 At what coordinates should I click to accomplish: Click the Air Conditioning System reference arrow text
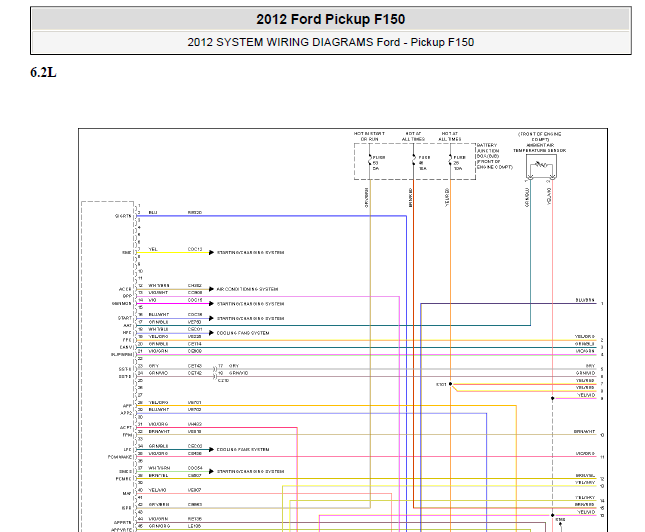(x=247, y=289)
